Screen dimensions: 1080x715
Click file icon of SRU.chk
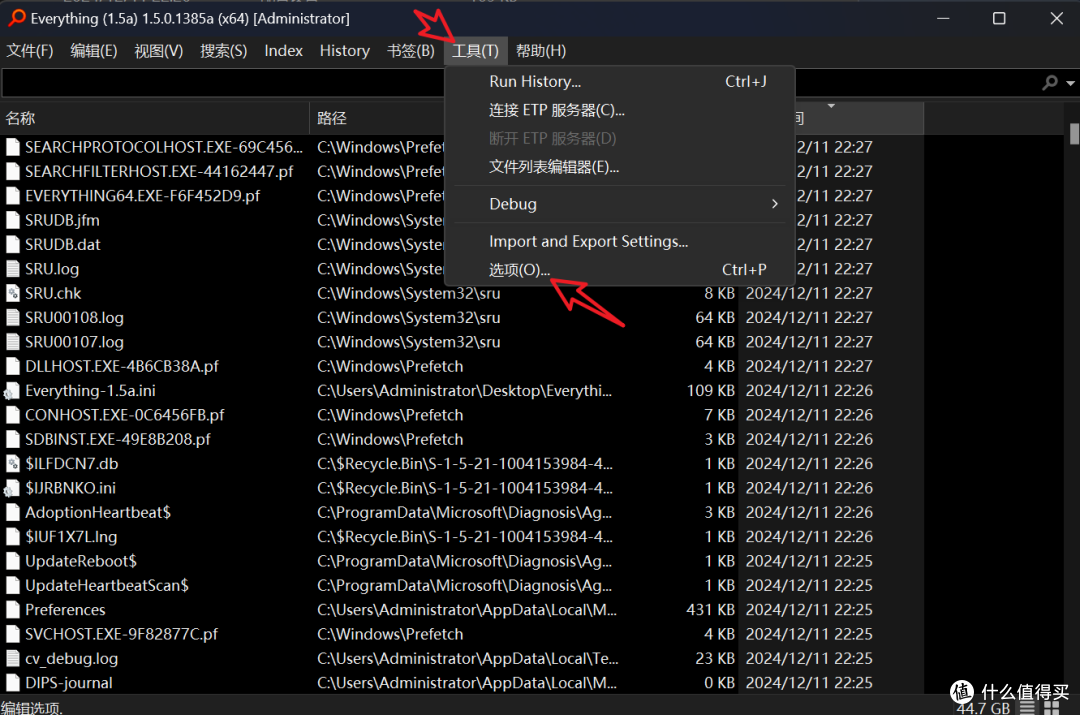coord(12,293)
